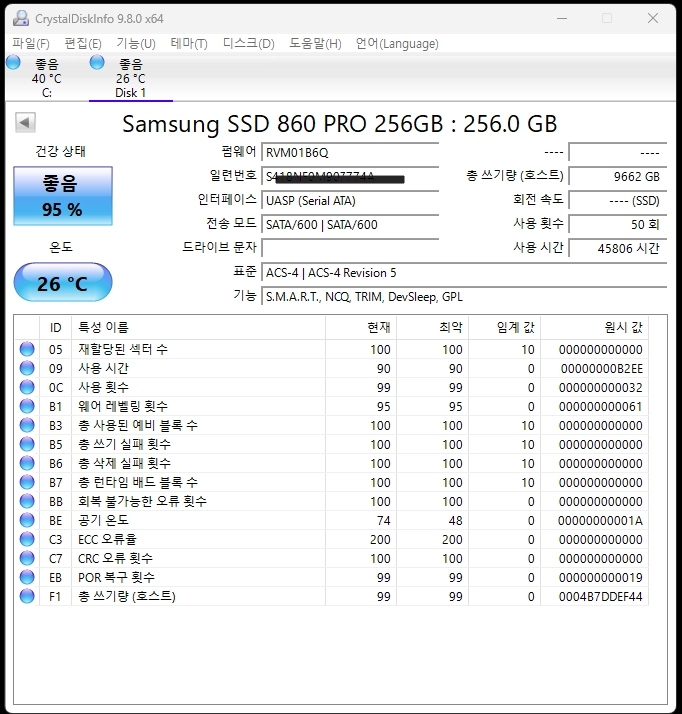
Task: Click the 사용 횟수 value 50 회
Action: [x=618, y=224]
